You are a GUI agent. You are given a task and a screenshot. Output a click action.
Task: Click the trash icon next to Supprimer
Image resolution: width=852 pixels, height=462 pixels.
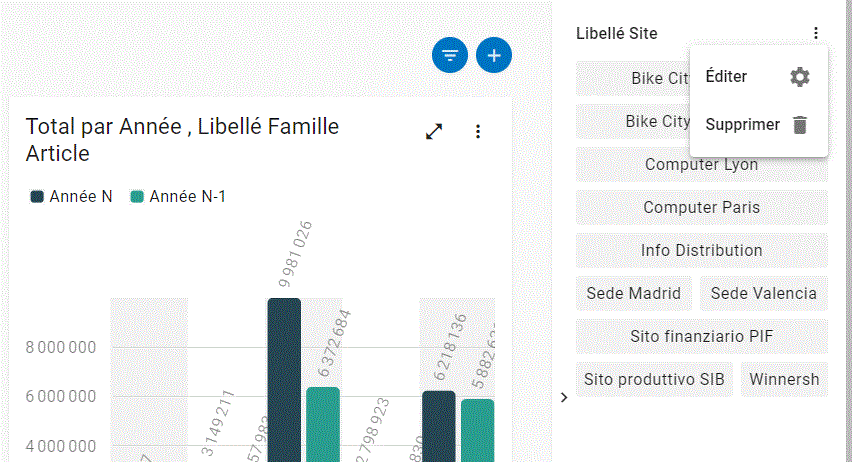click(x=799, y=125)
